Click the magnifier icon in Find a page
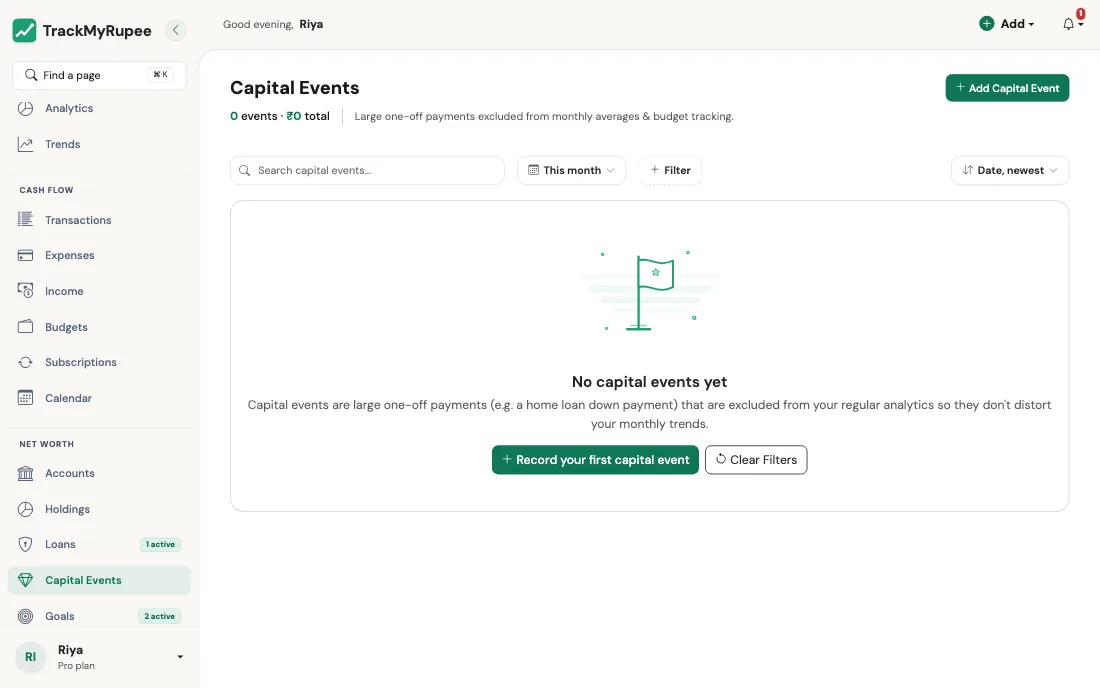 coord(31,75)
